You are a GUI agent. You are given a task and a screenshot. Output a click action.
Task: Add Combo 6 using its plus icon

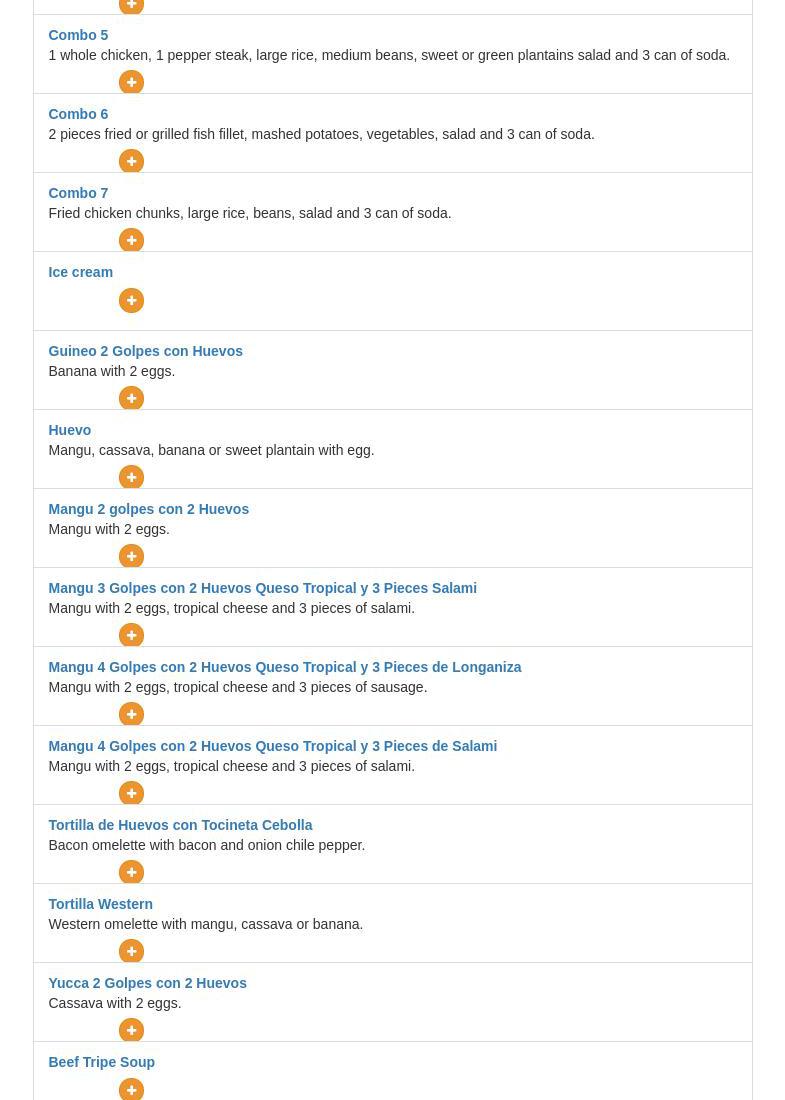(131, 161)
